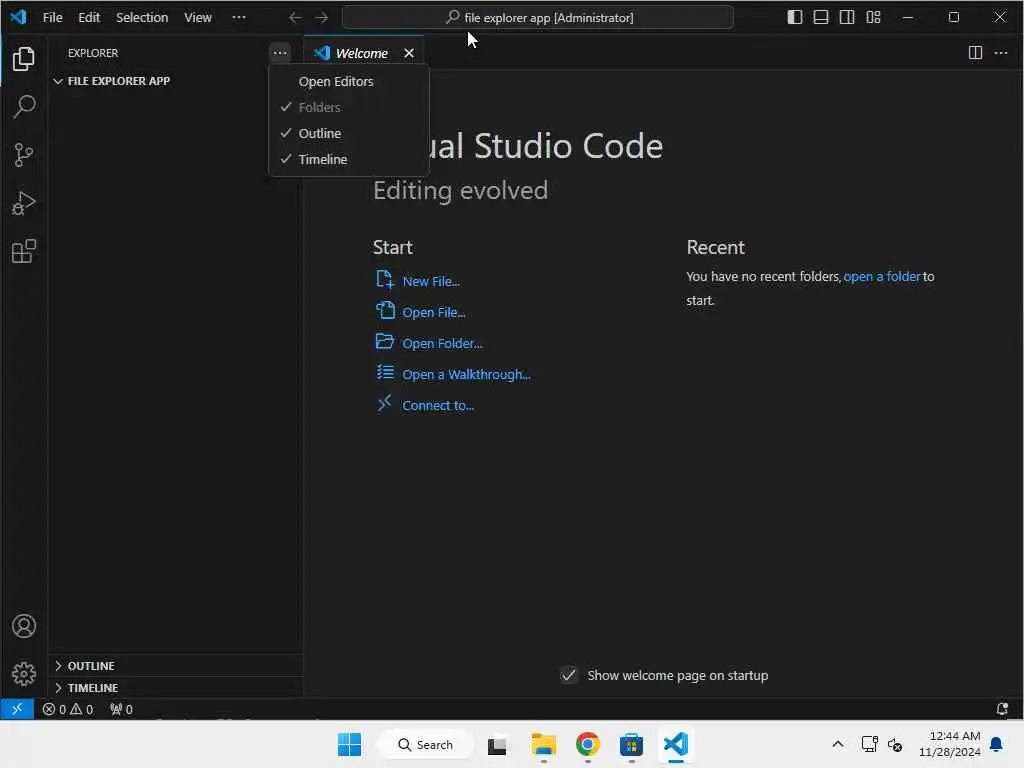Click the 'open a folder' link in Recent
This screenshot has width=1024, height=768.
tap(882, 276)
